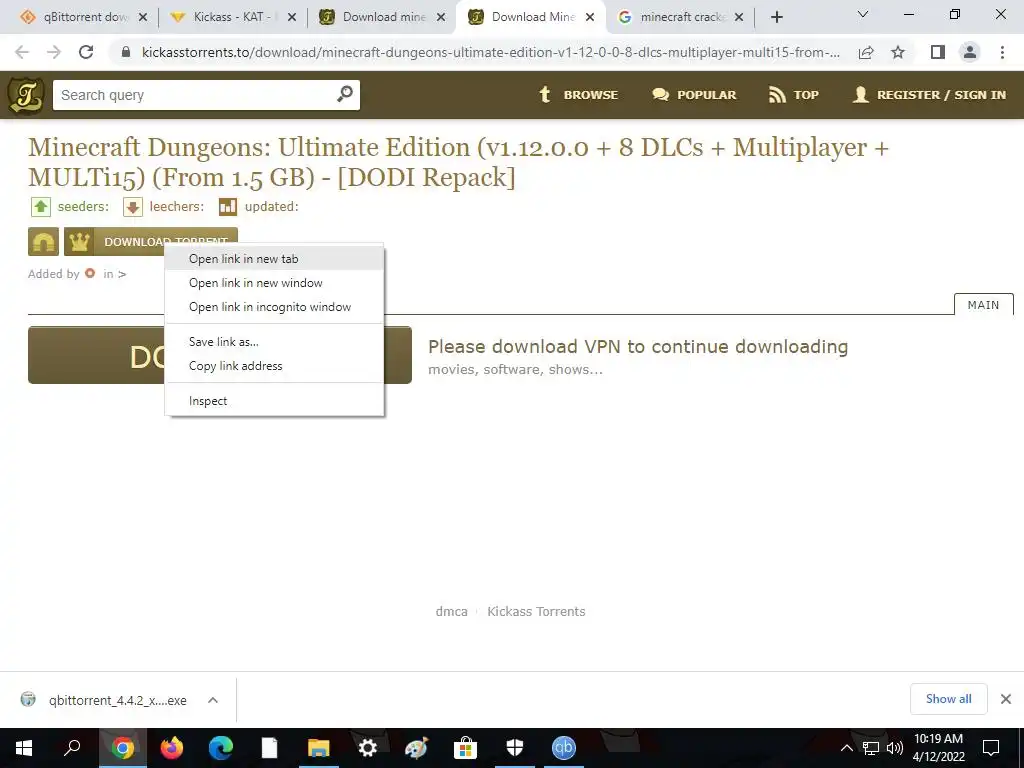Click the search magnifier icon
This screenshot has height=768, width=1024.
pos(344,95)
